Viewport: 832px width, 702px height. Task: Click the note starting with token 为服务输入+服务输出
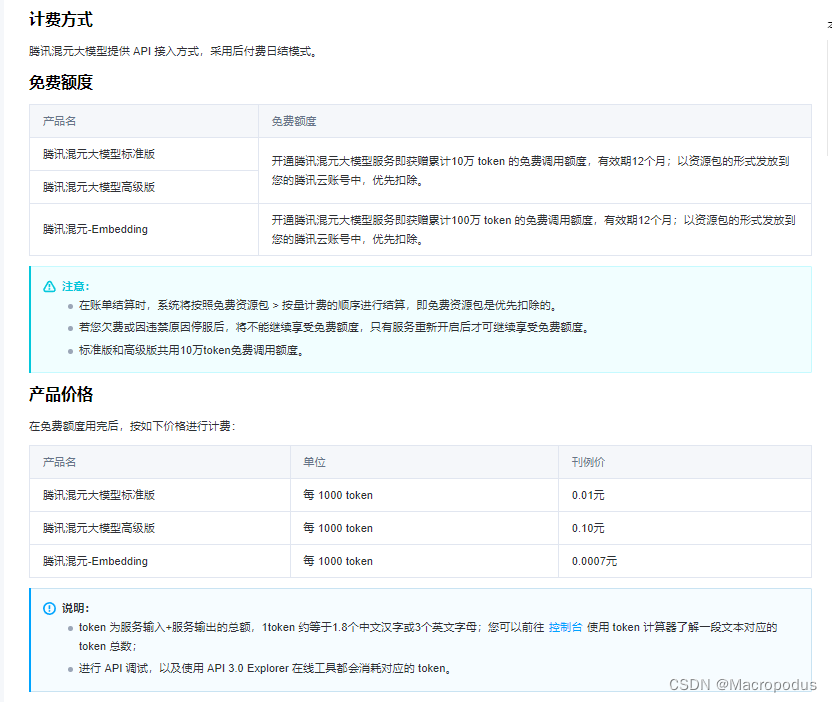pos(428,637)
